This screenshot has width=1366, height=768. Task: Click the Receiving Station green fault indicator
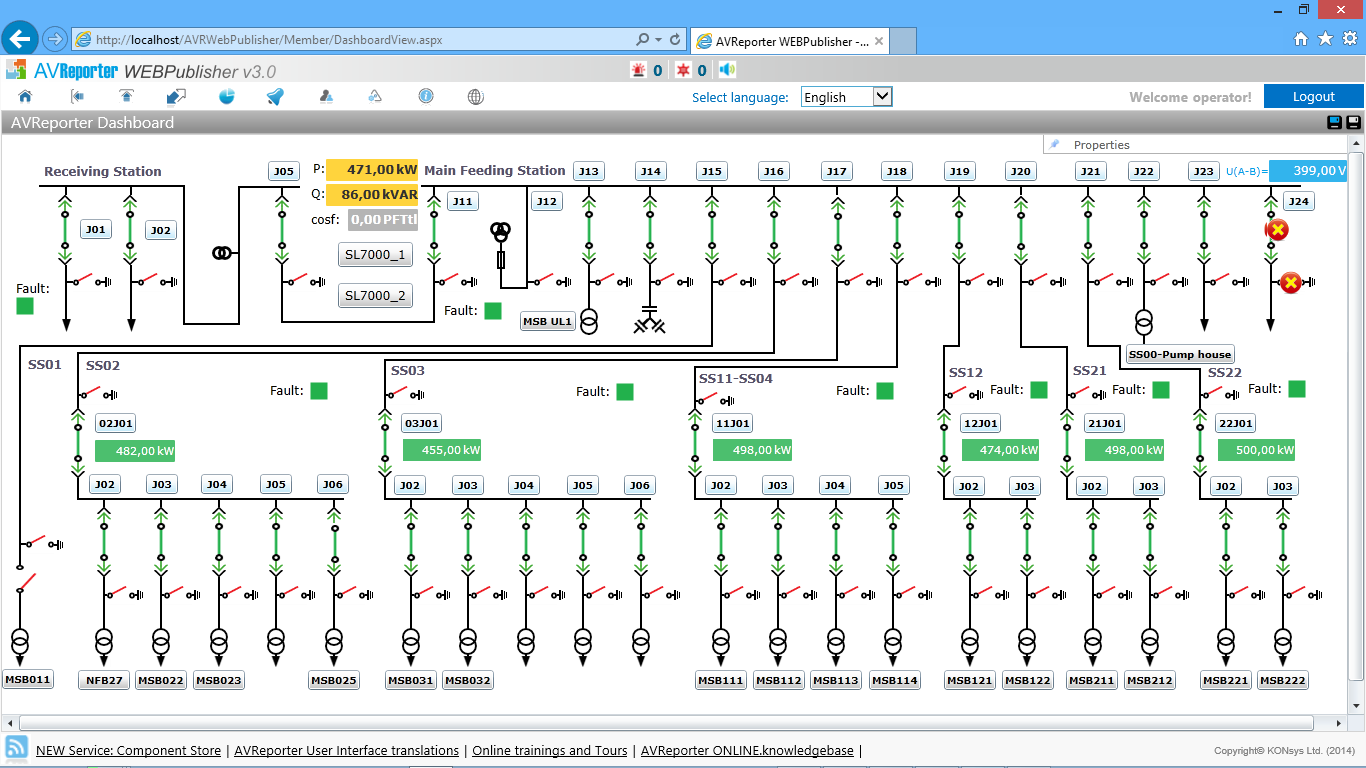pyautogui.click(x=25, y=306)
